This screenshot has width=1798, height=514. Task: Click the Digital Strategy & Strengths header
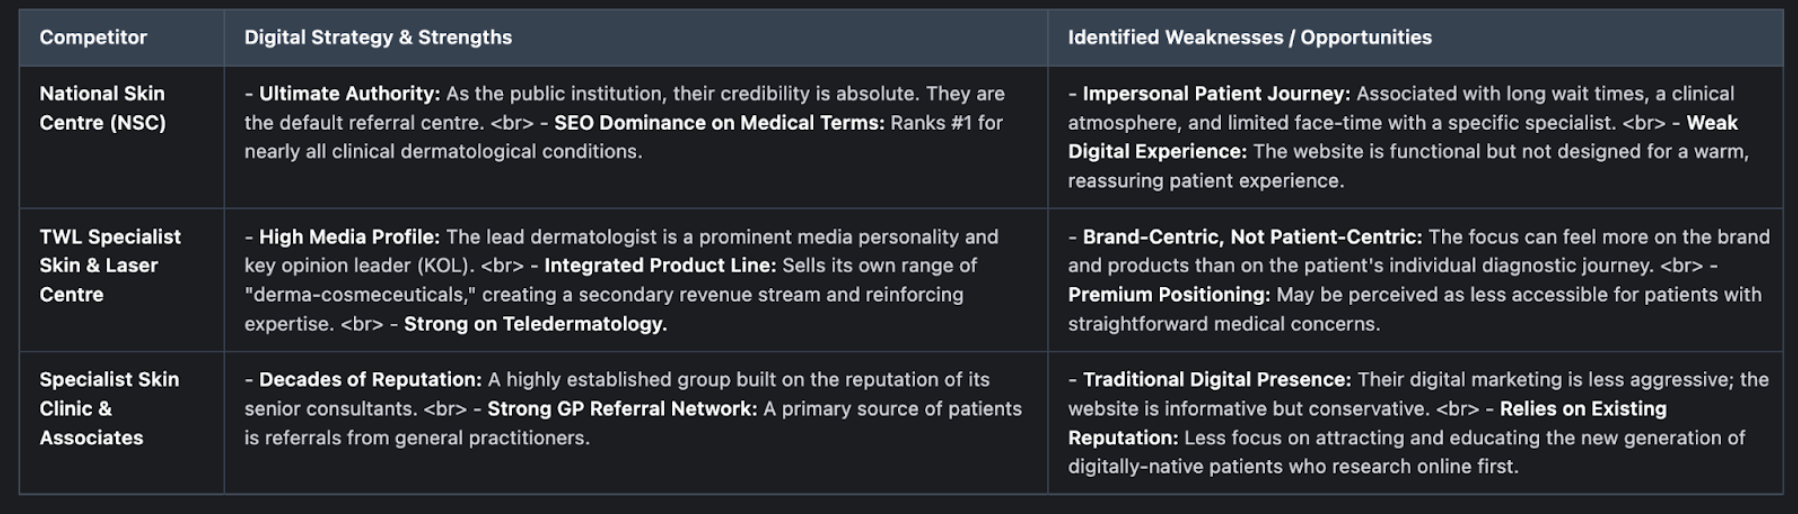378,38
